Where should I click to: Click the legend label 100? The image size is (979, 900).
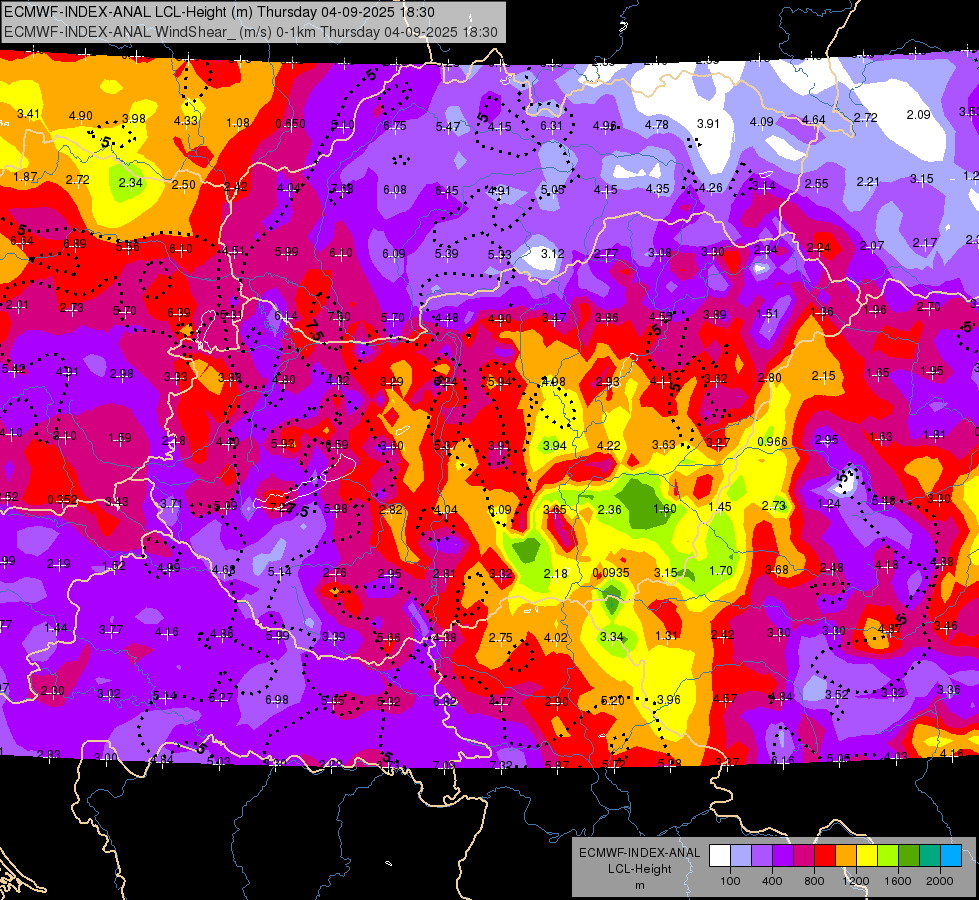pos(730,881)
